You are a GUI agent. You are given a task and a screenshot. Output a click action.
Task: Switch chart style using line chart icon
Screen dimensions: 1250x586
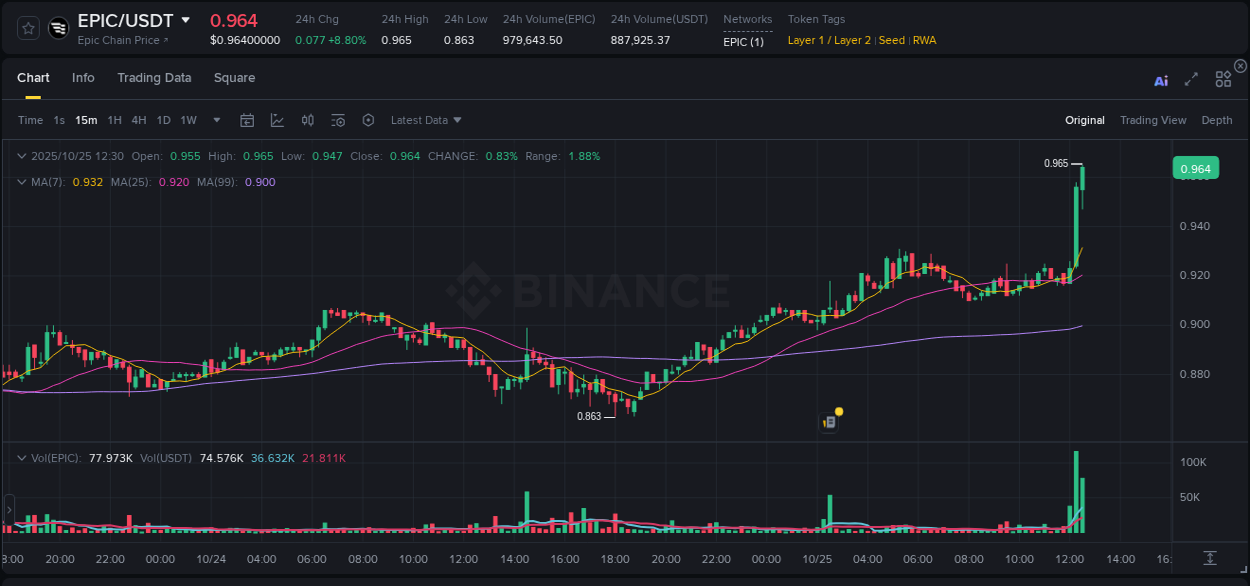(x=277, y=120)
